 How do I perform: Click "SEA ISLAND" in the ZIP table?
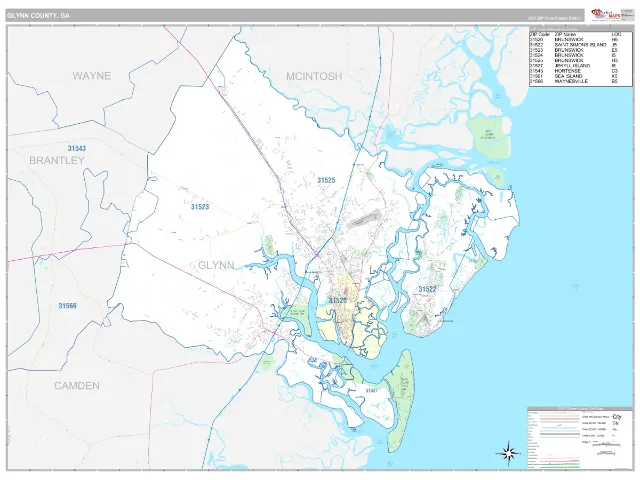tap(568, 76)
